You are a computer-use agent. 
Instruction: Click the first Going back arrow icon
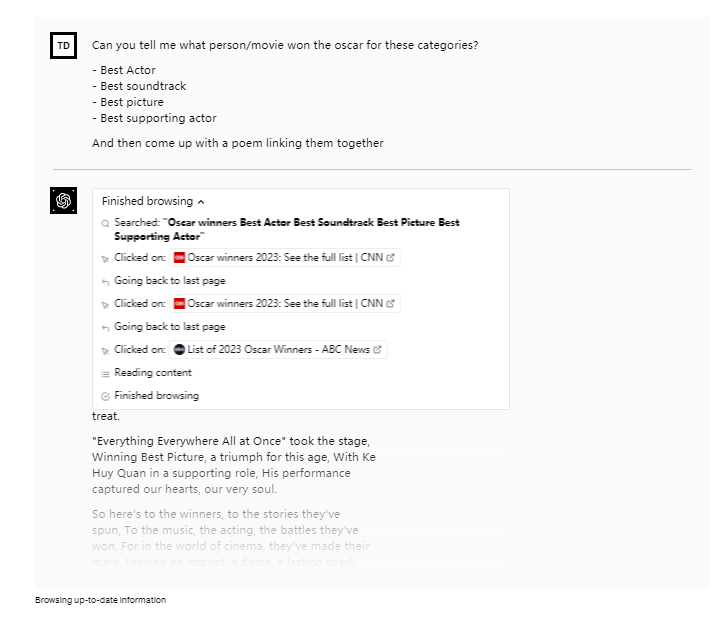(x=105, y=281)
